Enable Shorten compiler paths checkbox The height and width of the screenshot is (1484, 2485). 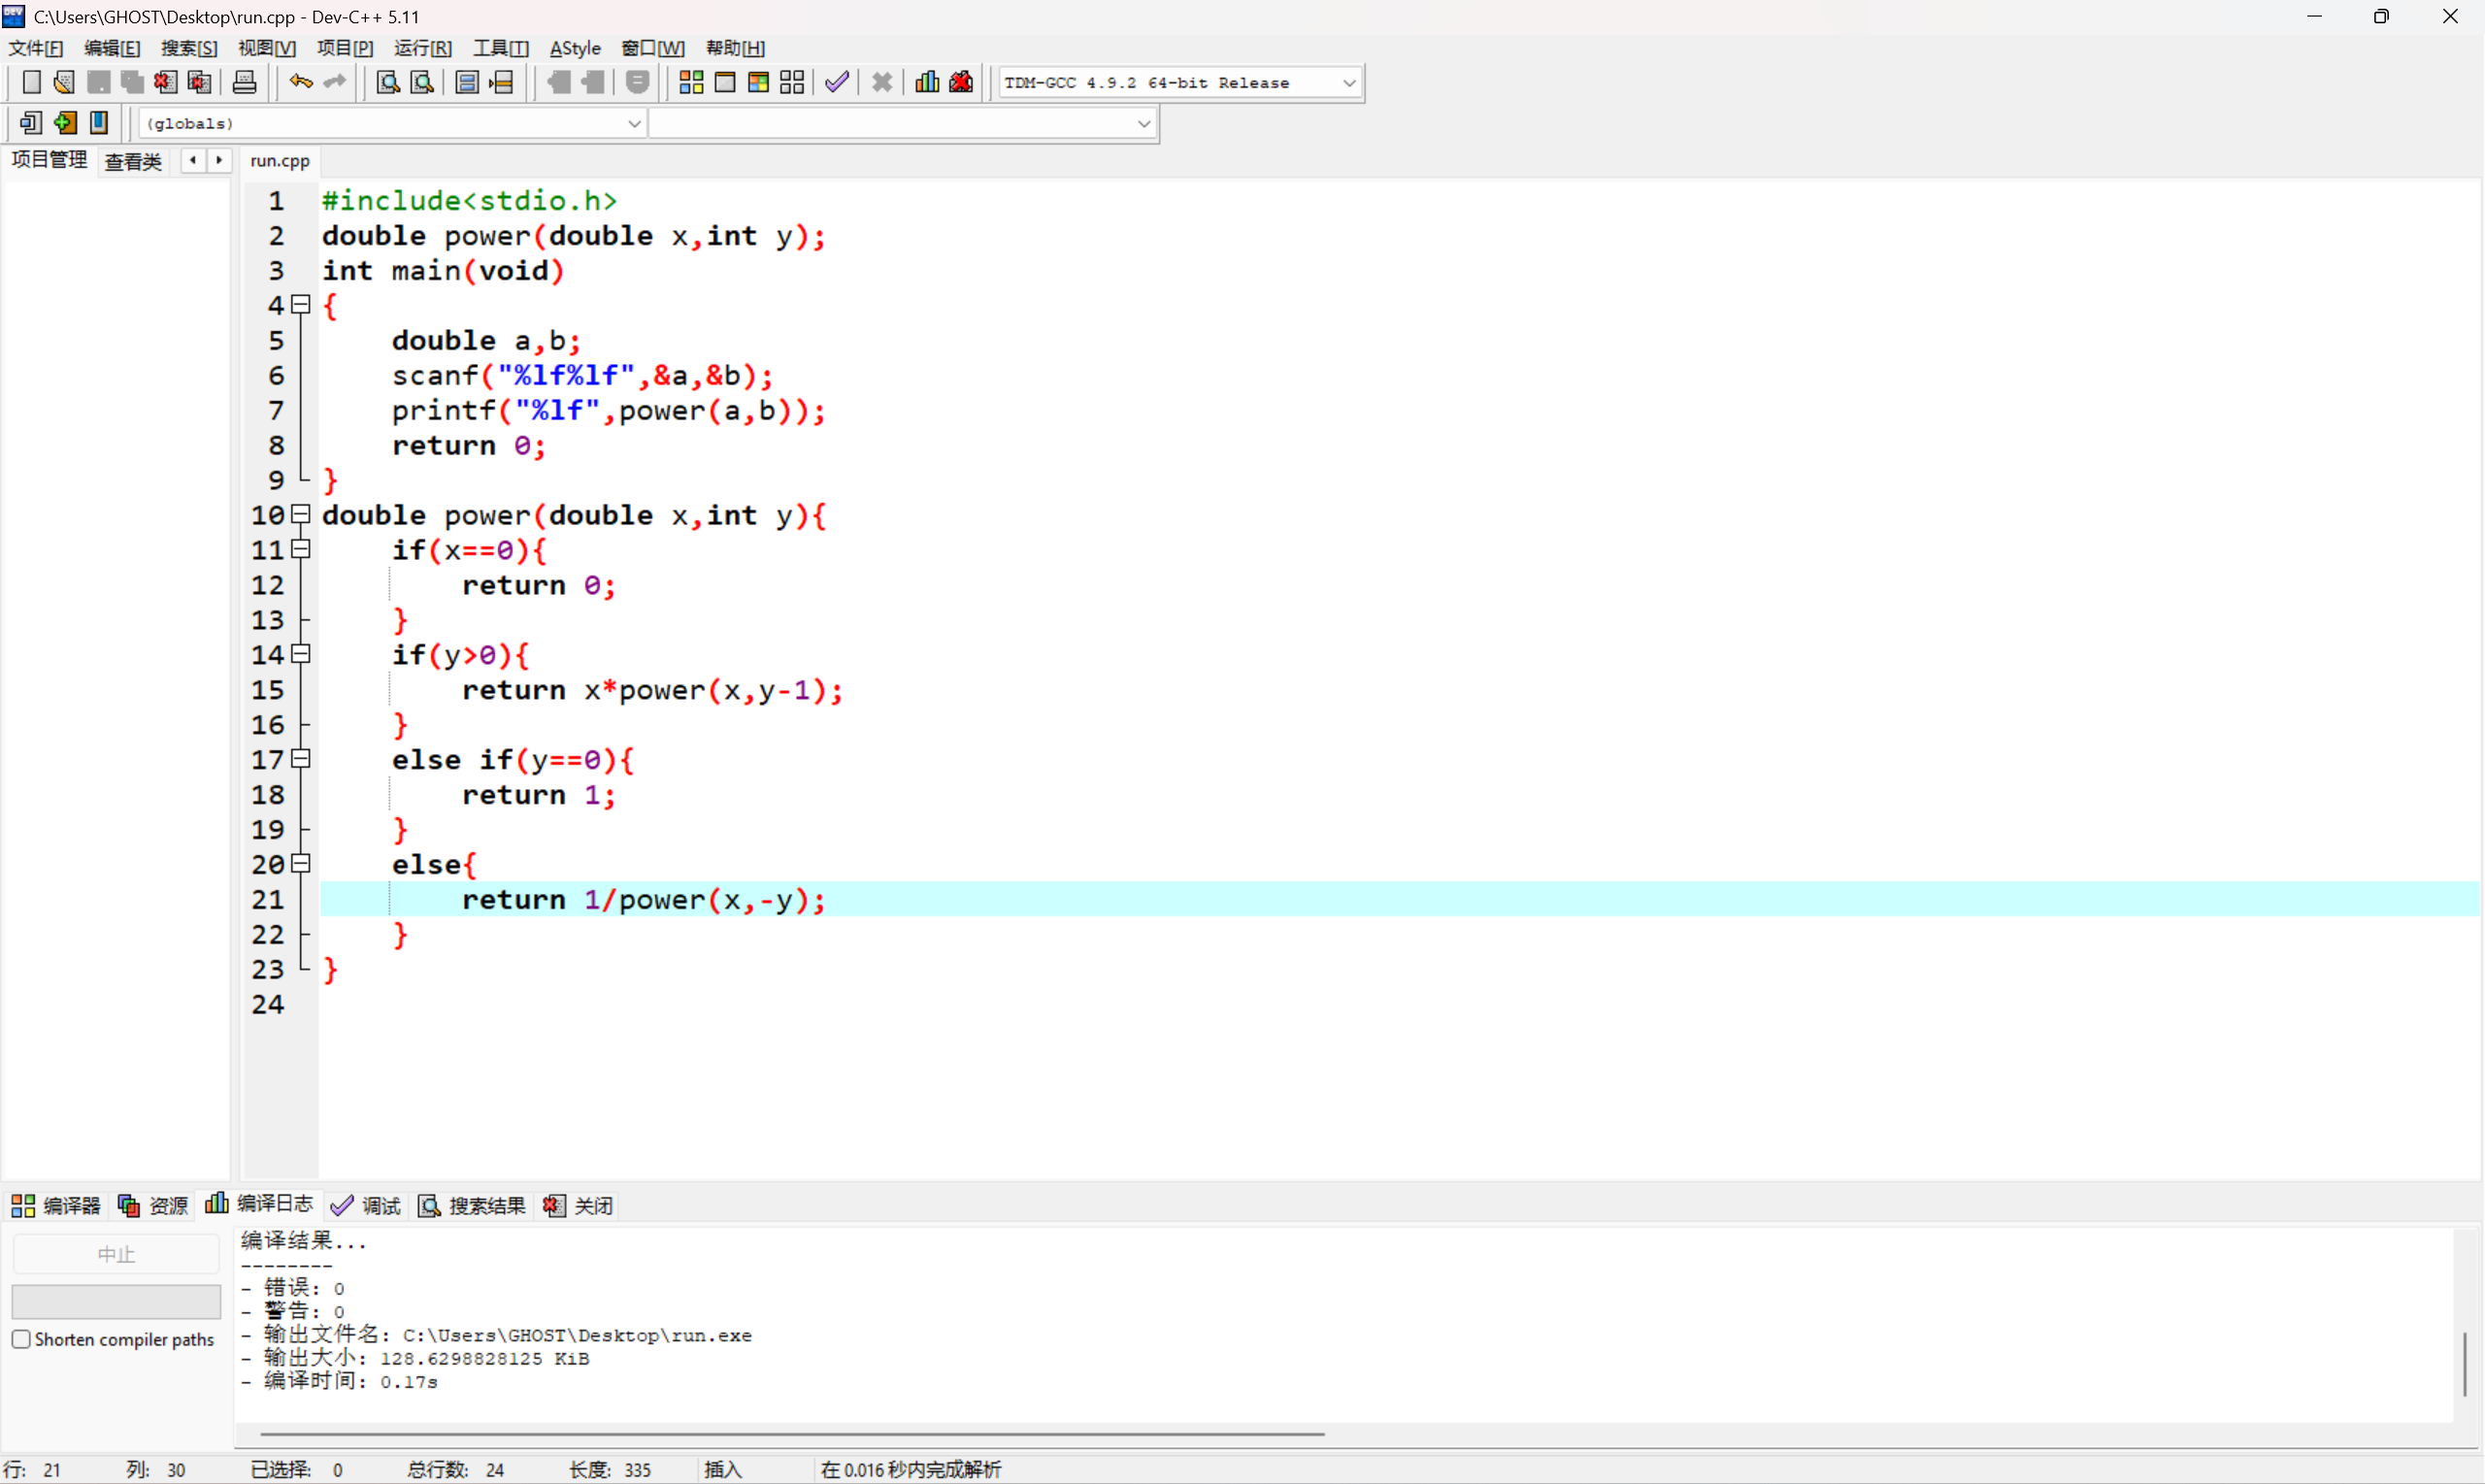point(21,1339)
